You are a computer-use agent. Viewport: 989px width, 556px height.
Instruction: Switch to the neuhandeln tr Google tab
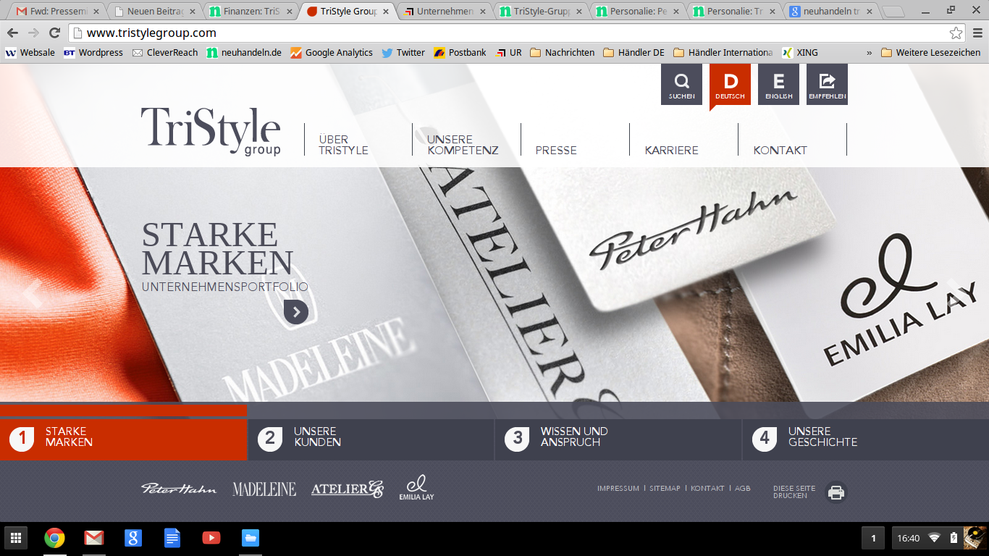(x=831, y=11)
